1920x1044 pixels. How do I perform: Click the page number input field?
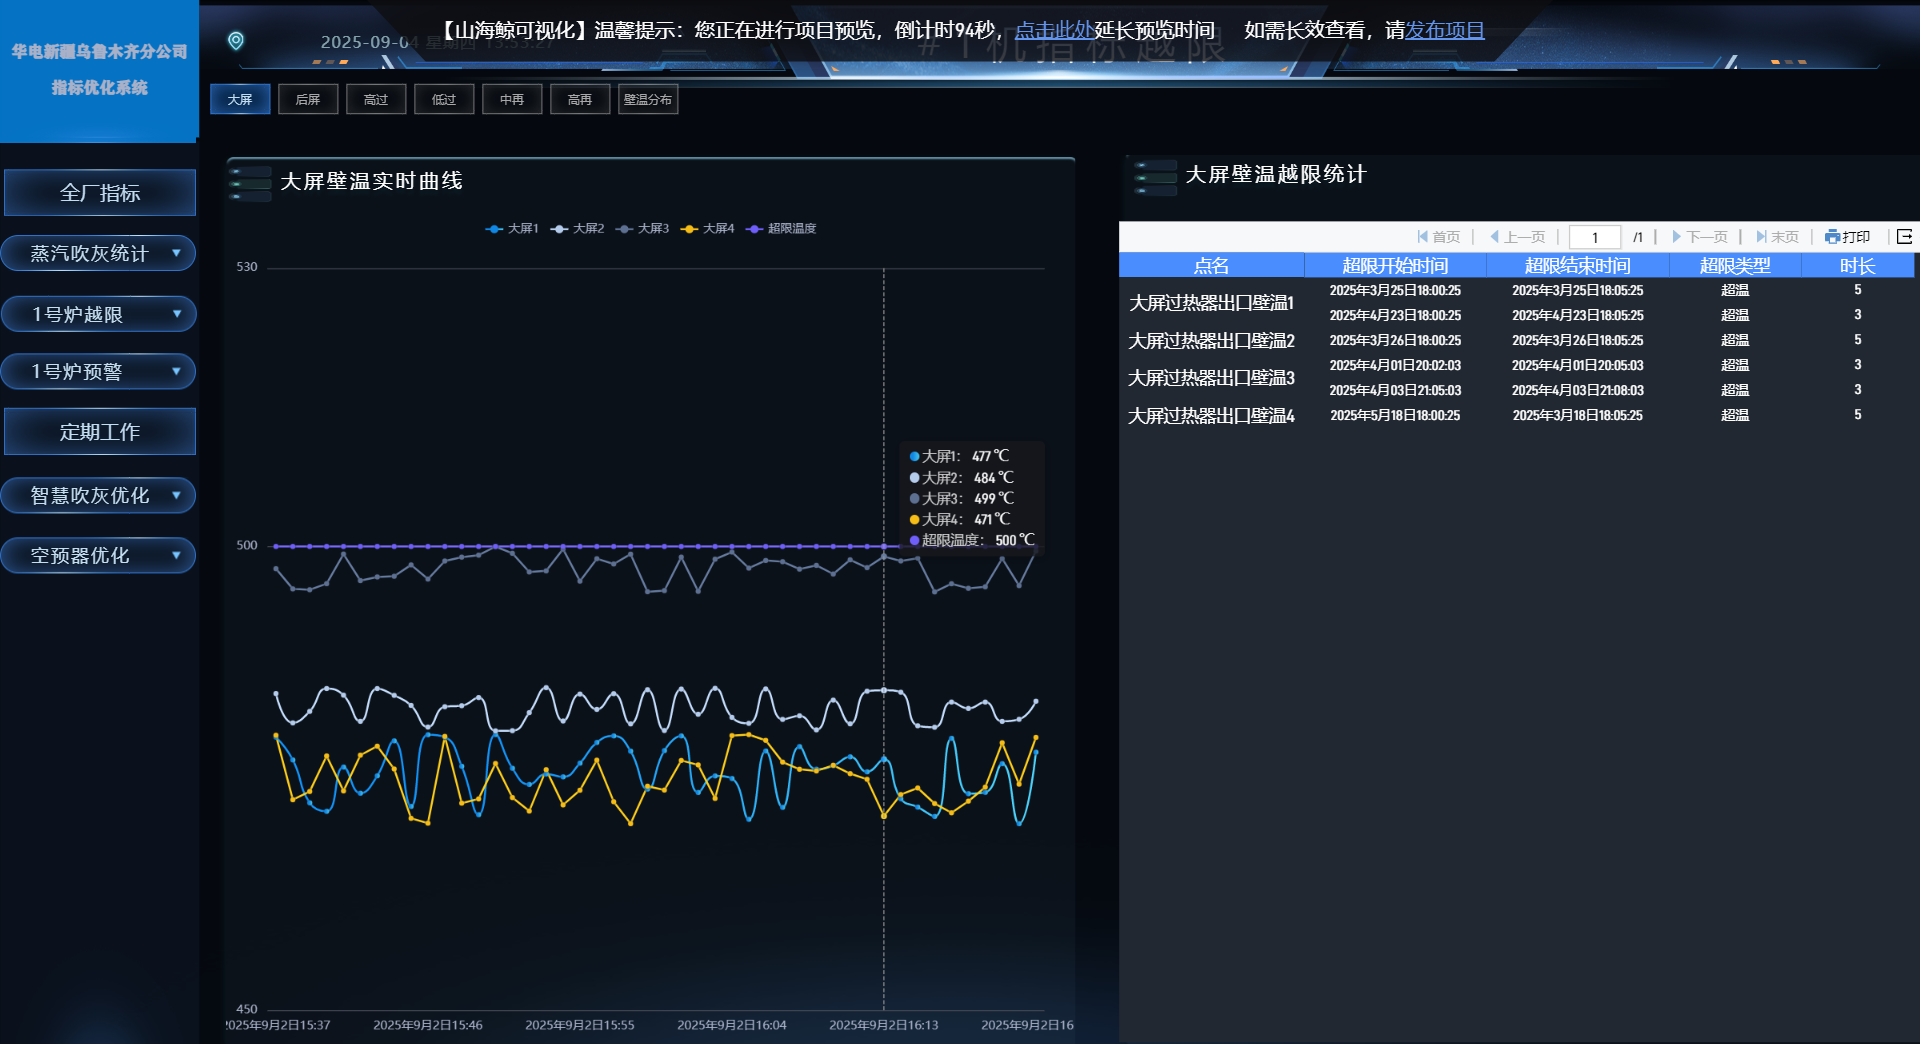[x=1594, y=237]
